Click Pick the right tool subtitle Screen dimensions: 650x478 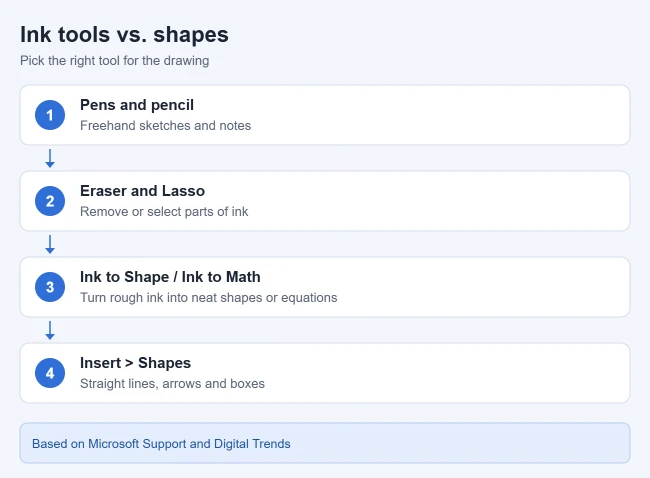coord(114,61)
